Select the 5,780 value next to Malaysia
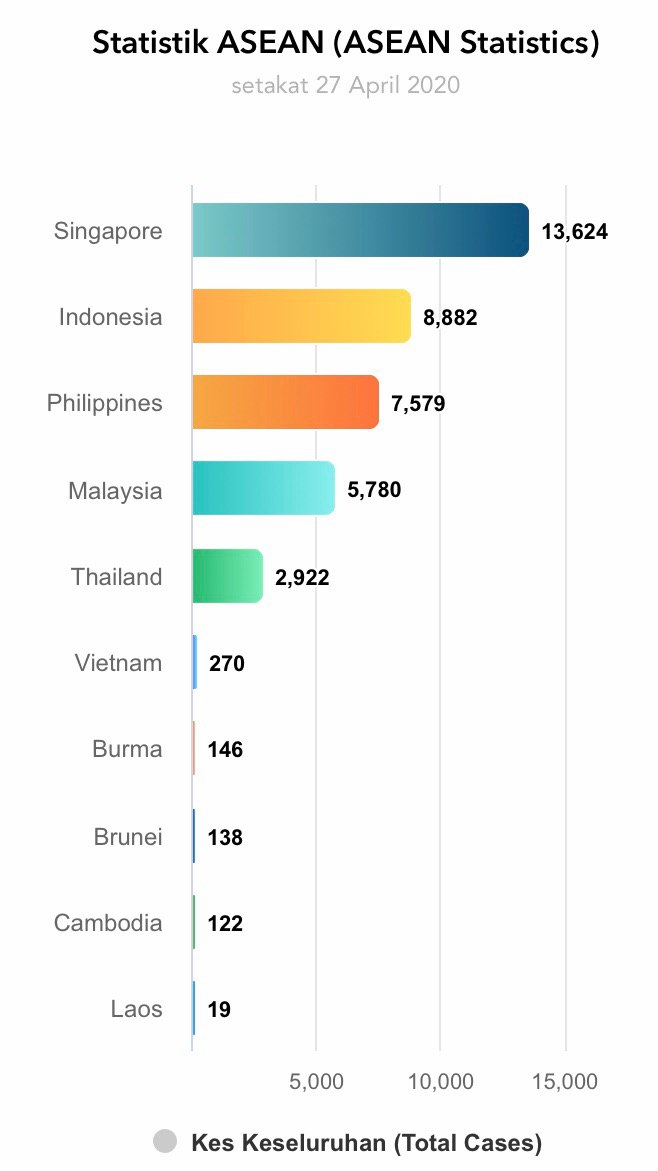 point(374,490)
